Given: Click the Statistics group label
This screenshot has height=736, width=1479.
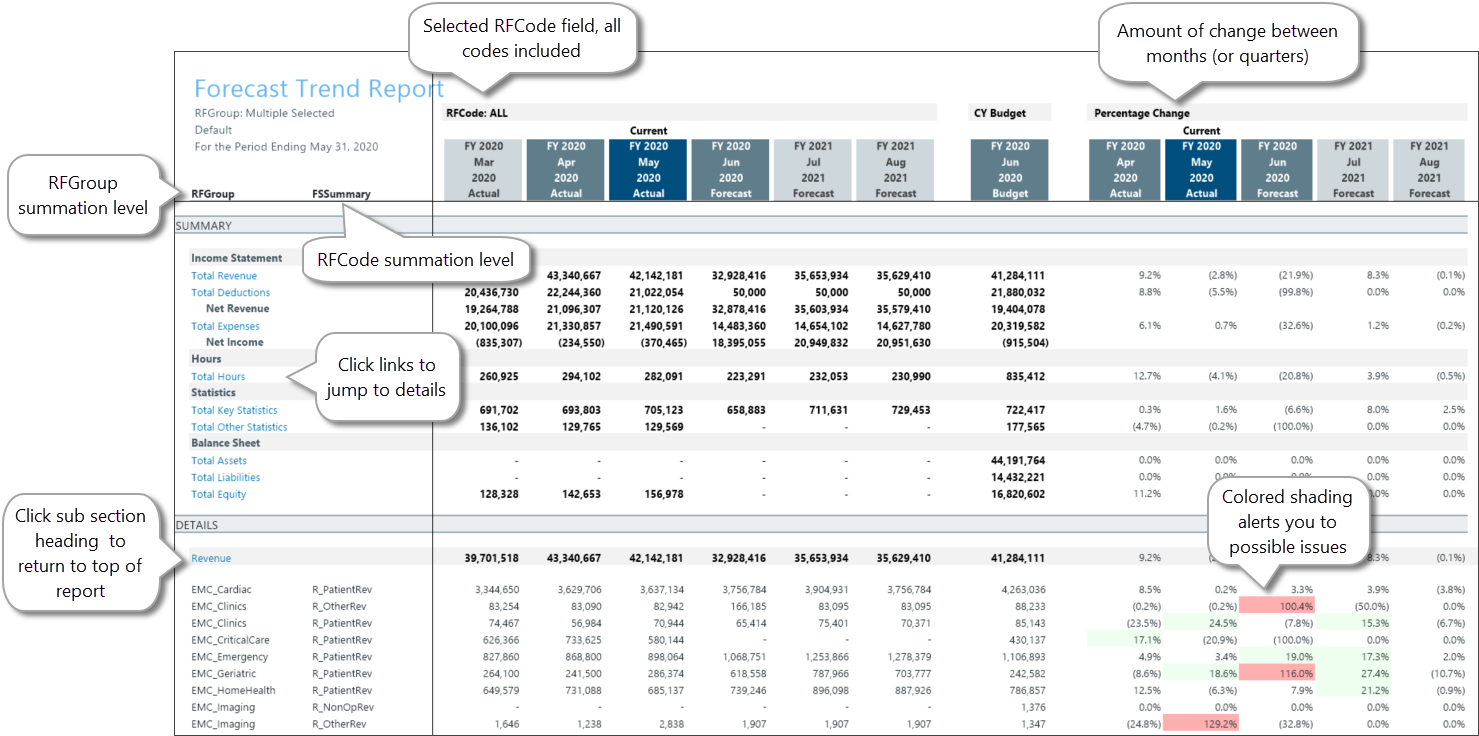Looking at the screenshot, I should click(213, 393).
